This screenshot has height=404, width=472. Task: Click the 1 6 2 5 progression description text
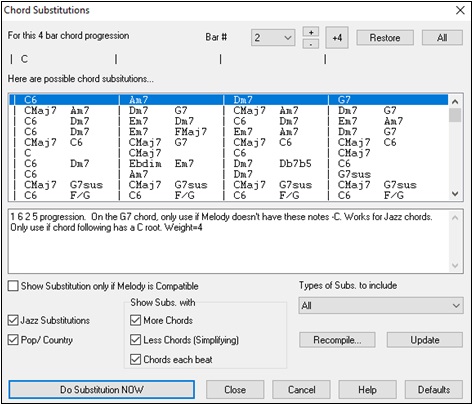[x=221, y=222]
